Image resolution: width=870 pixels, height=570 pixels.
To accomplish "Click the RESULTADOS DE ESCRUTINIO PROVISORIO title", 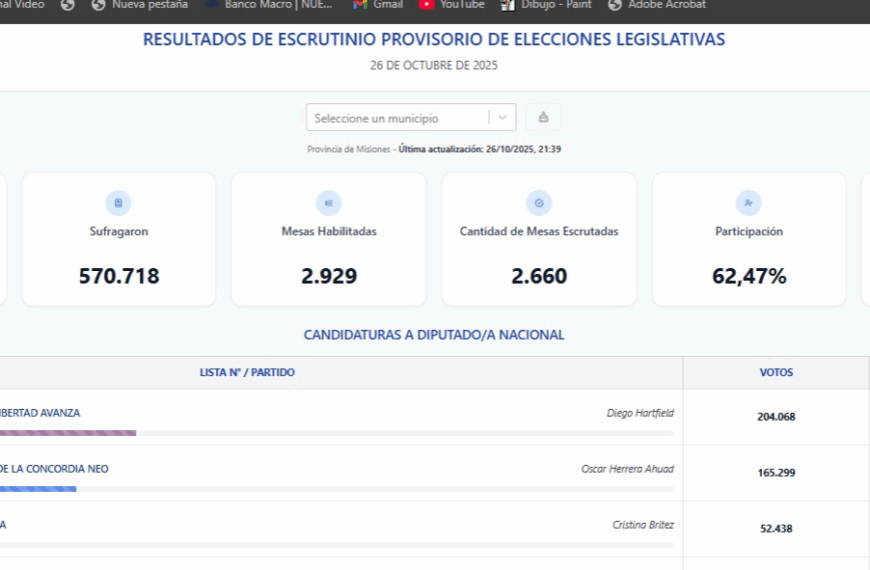I will [434, 39].
